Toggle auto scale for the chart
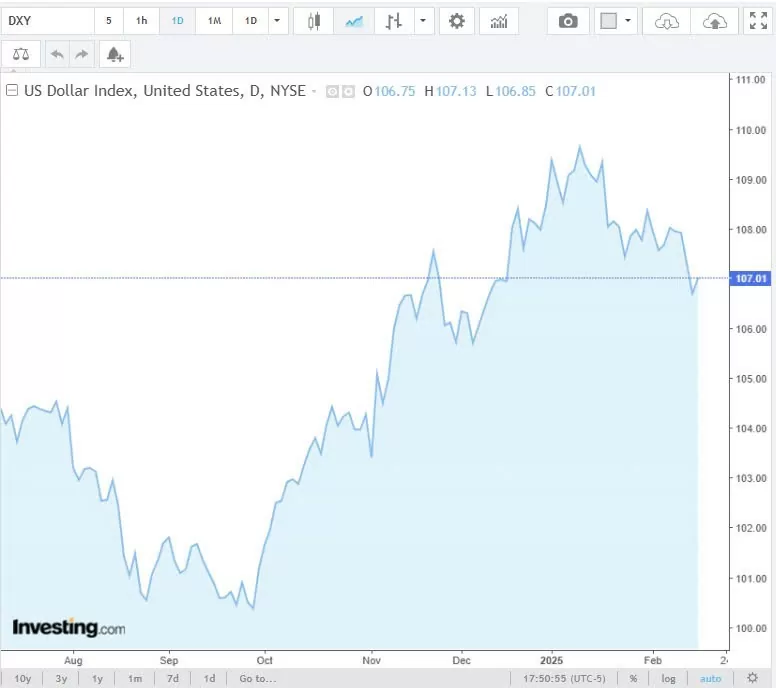Image resolution: width=776 pixels, height=688 pixels. pyautogui.click(x=710, y=678)
